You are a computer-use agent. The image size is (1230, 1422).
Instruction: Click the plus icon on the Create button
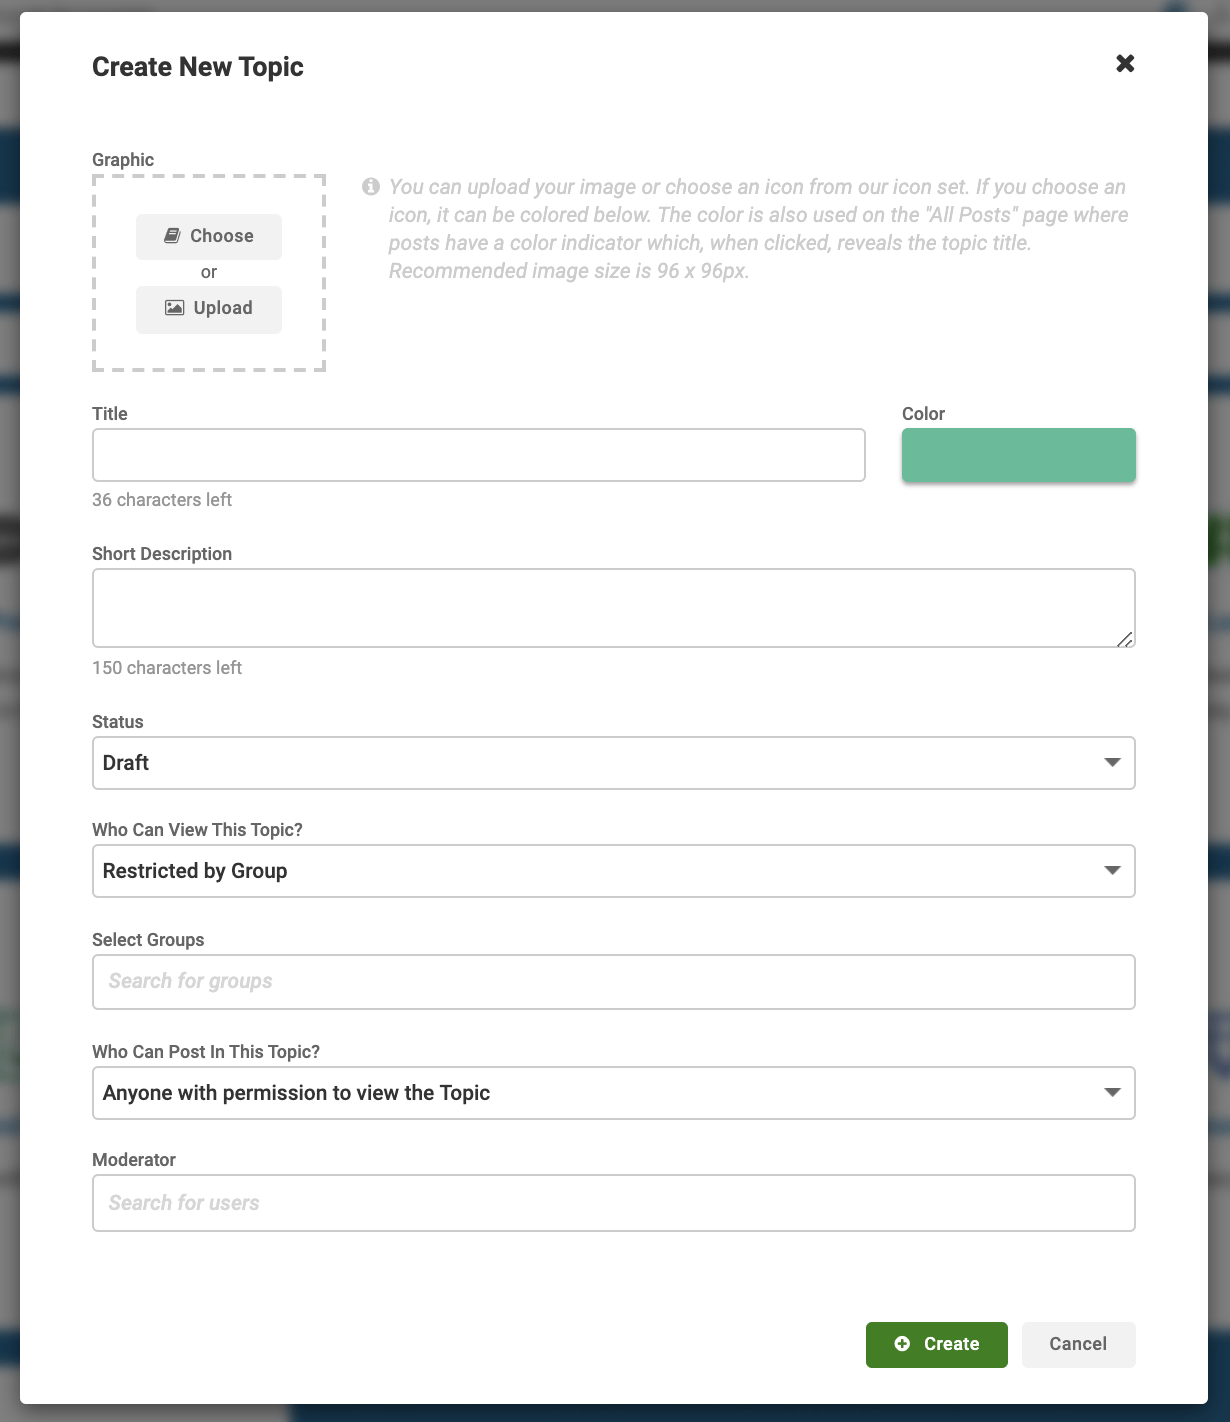(902, 1344)
